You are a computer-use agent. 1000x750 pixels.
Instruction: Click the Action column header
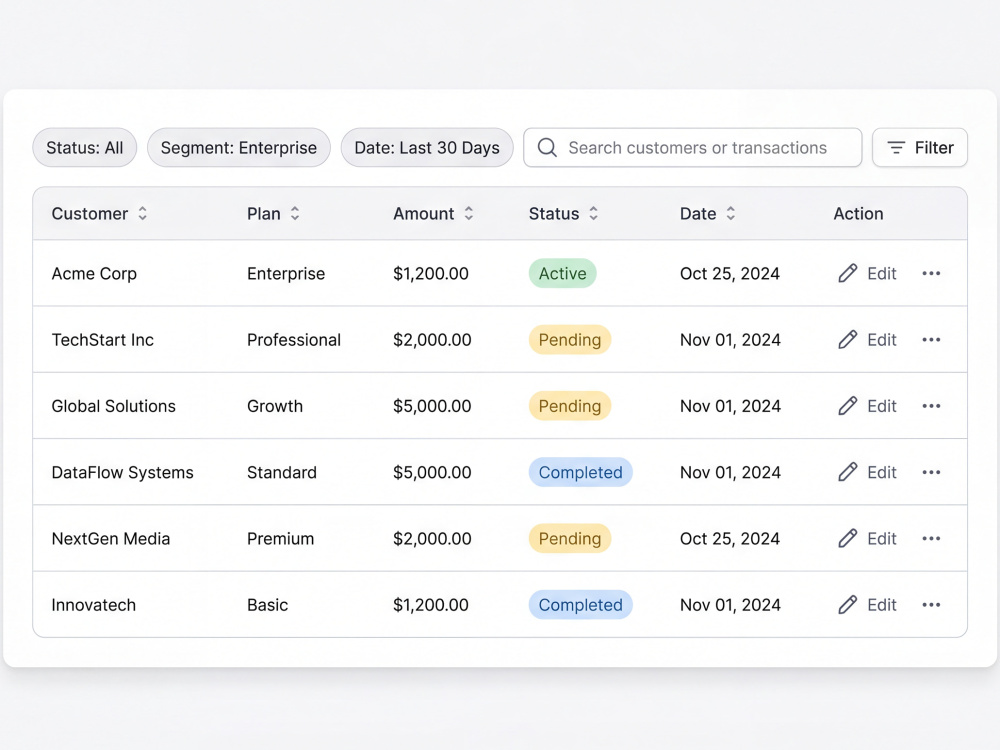click(x=858, y=213)
